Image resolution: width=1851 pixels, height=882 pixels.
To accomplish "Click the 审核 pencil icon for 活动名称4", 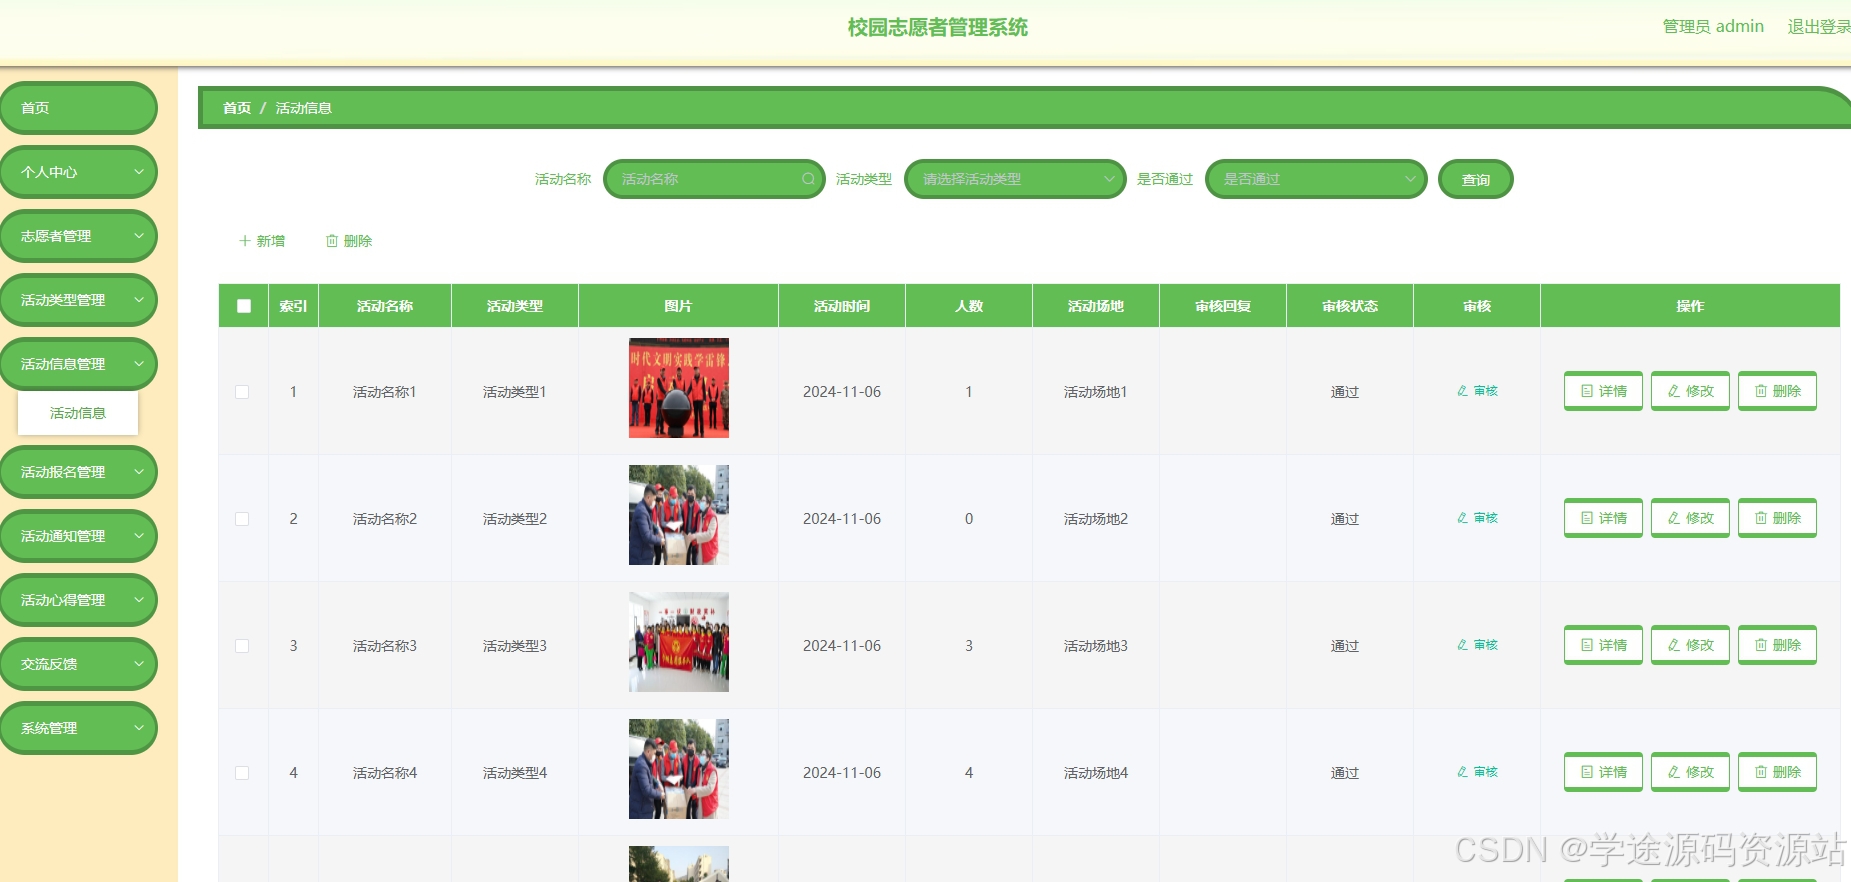I will [1462, 772].
